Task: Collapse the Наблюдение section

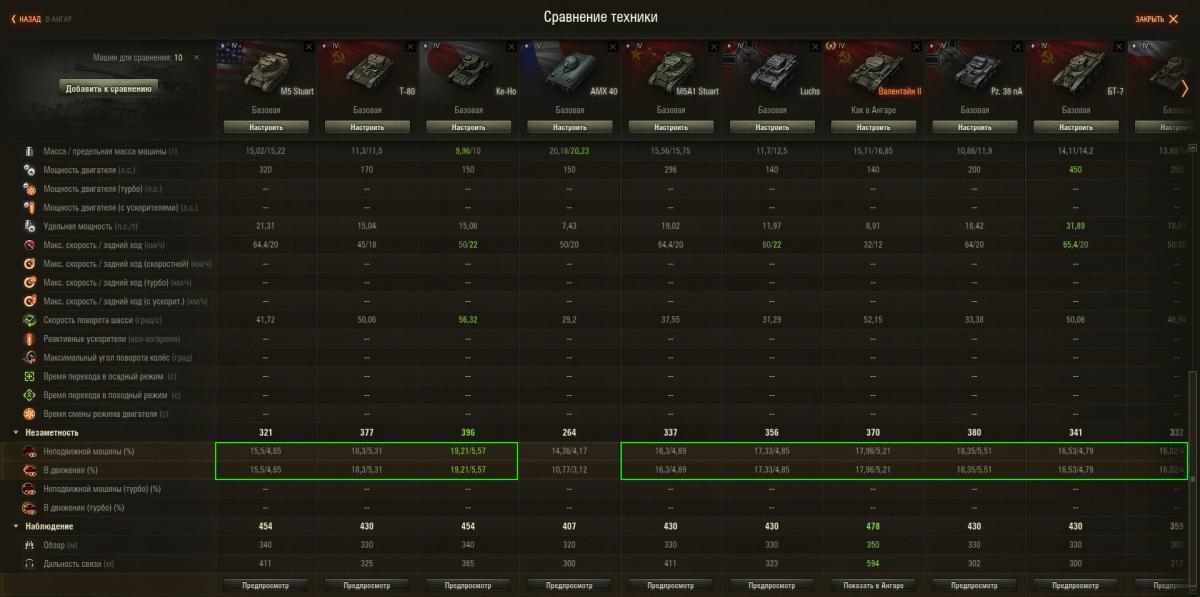Action: 16,526
